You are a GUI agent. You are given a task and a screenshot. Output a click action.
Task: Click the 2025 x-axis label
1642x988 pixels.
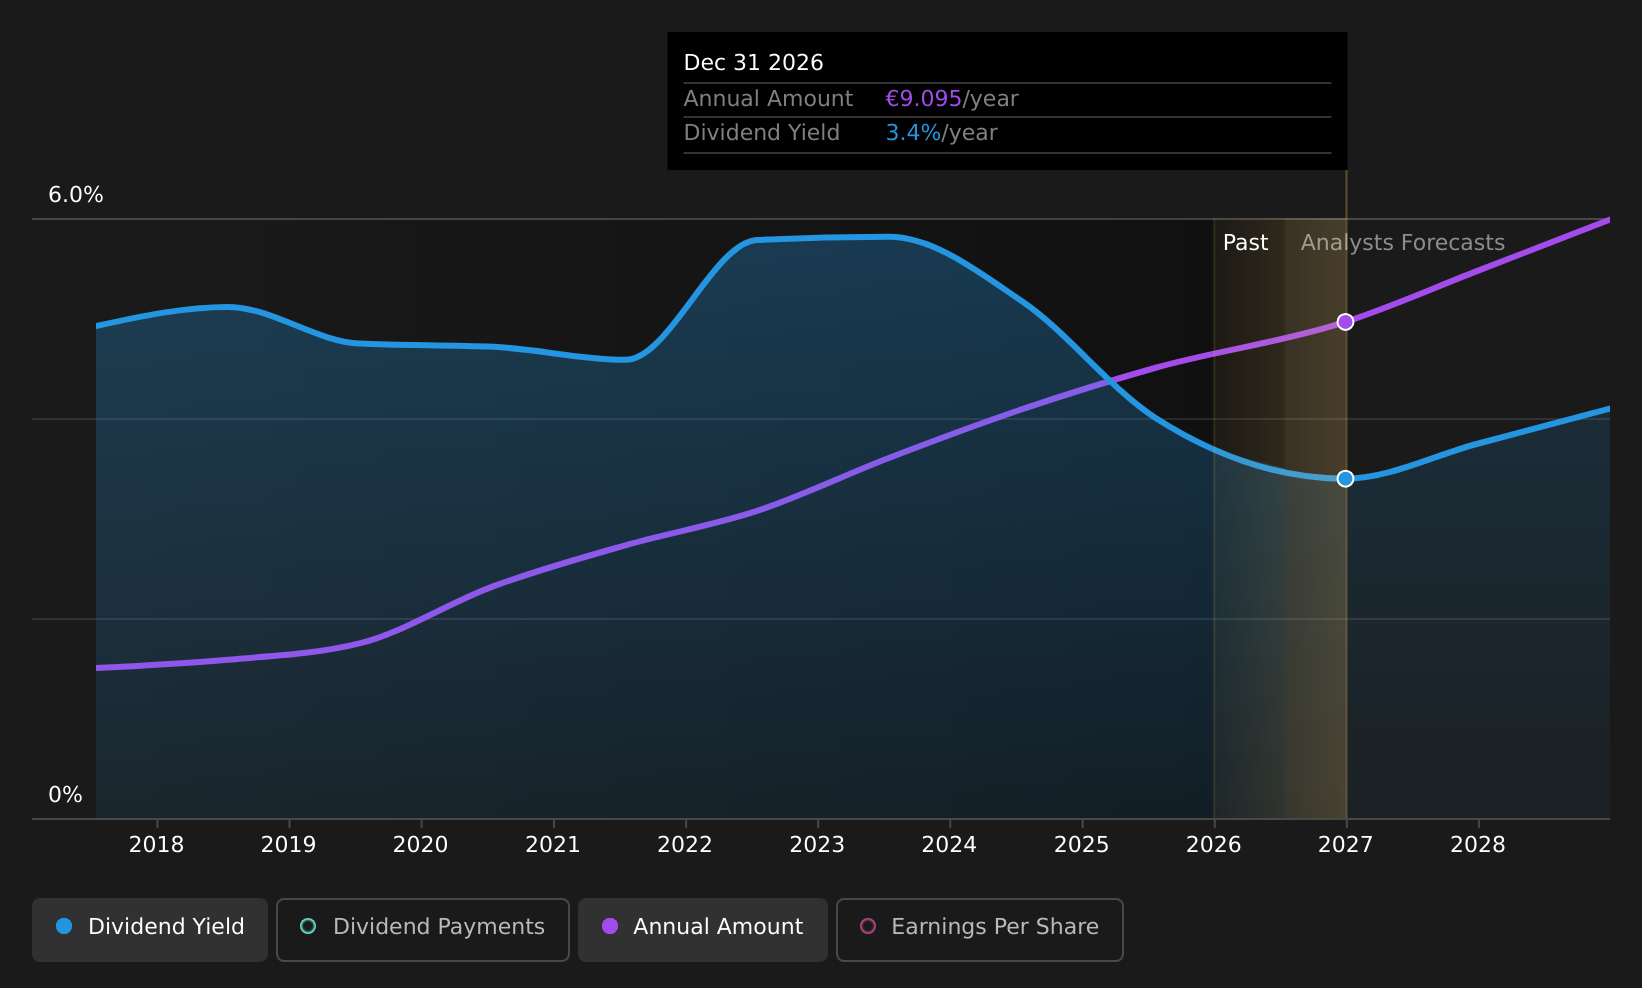(1081, 845)
